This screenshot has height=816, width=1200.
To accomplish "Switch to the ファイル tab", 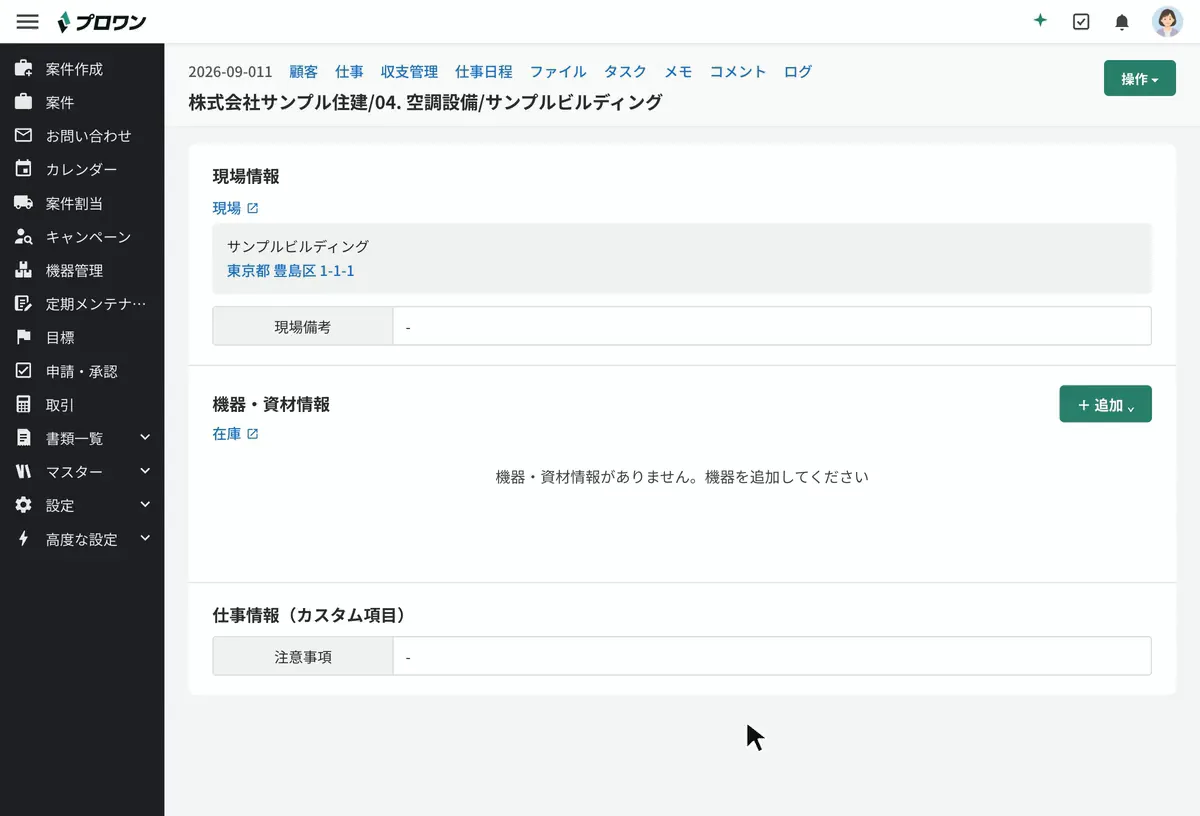I will pyautogui.click(x=558, y=72).
